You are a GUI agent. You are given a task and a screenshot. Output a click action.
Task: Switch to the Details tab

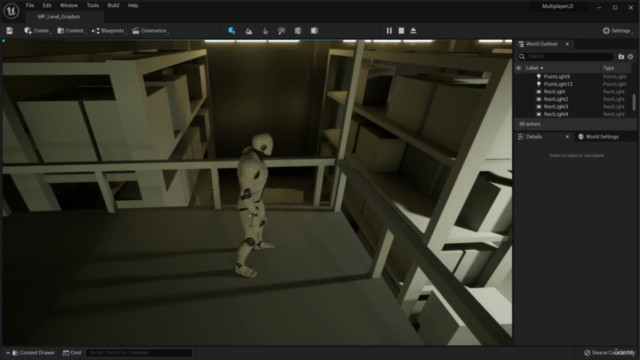(533, 137)
